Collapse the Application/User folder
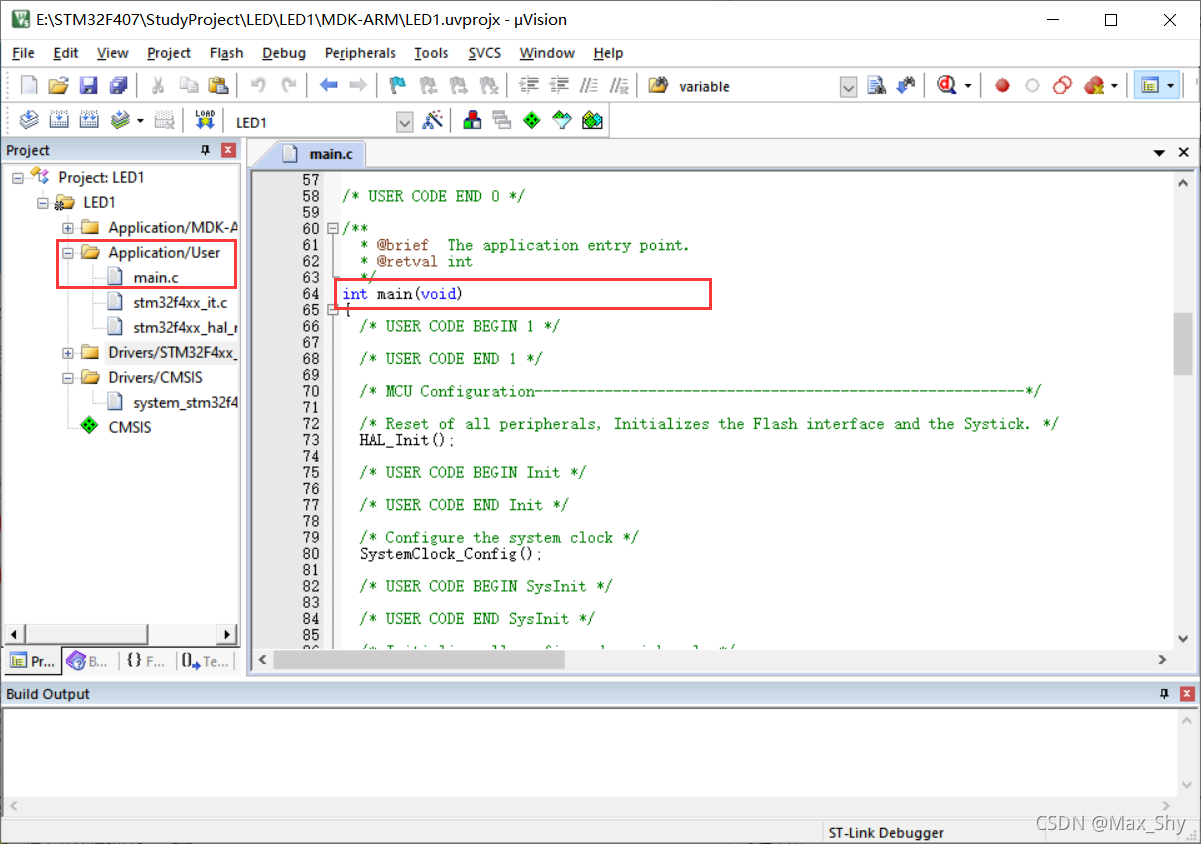Screen dimensions: 1201x844 click(x=68, y=252)
